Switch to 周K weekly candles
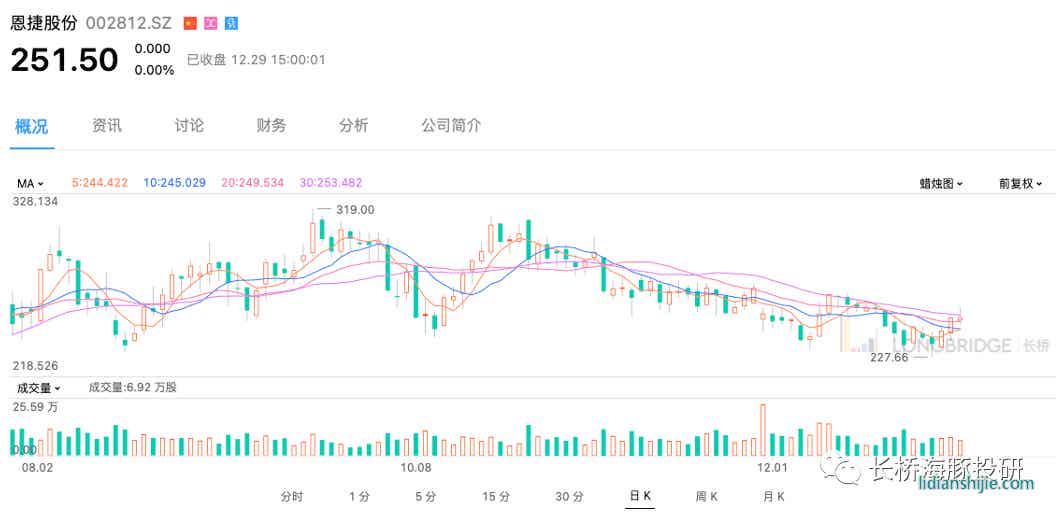Image resolution: width=1058 pixels, height=516 pixels. 707,496
